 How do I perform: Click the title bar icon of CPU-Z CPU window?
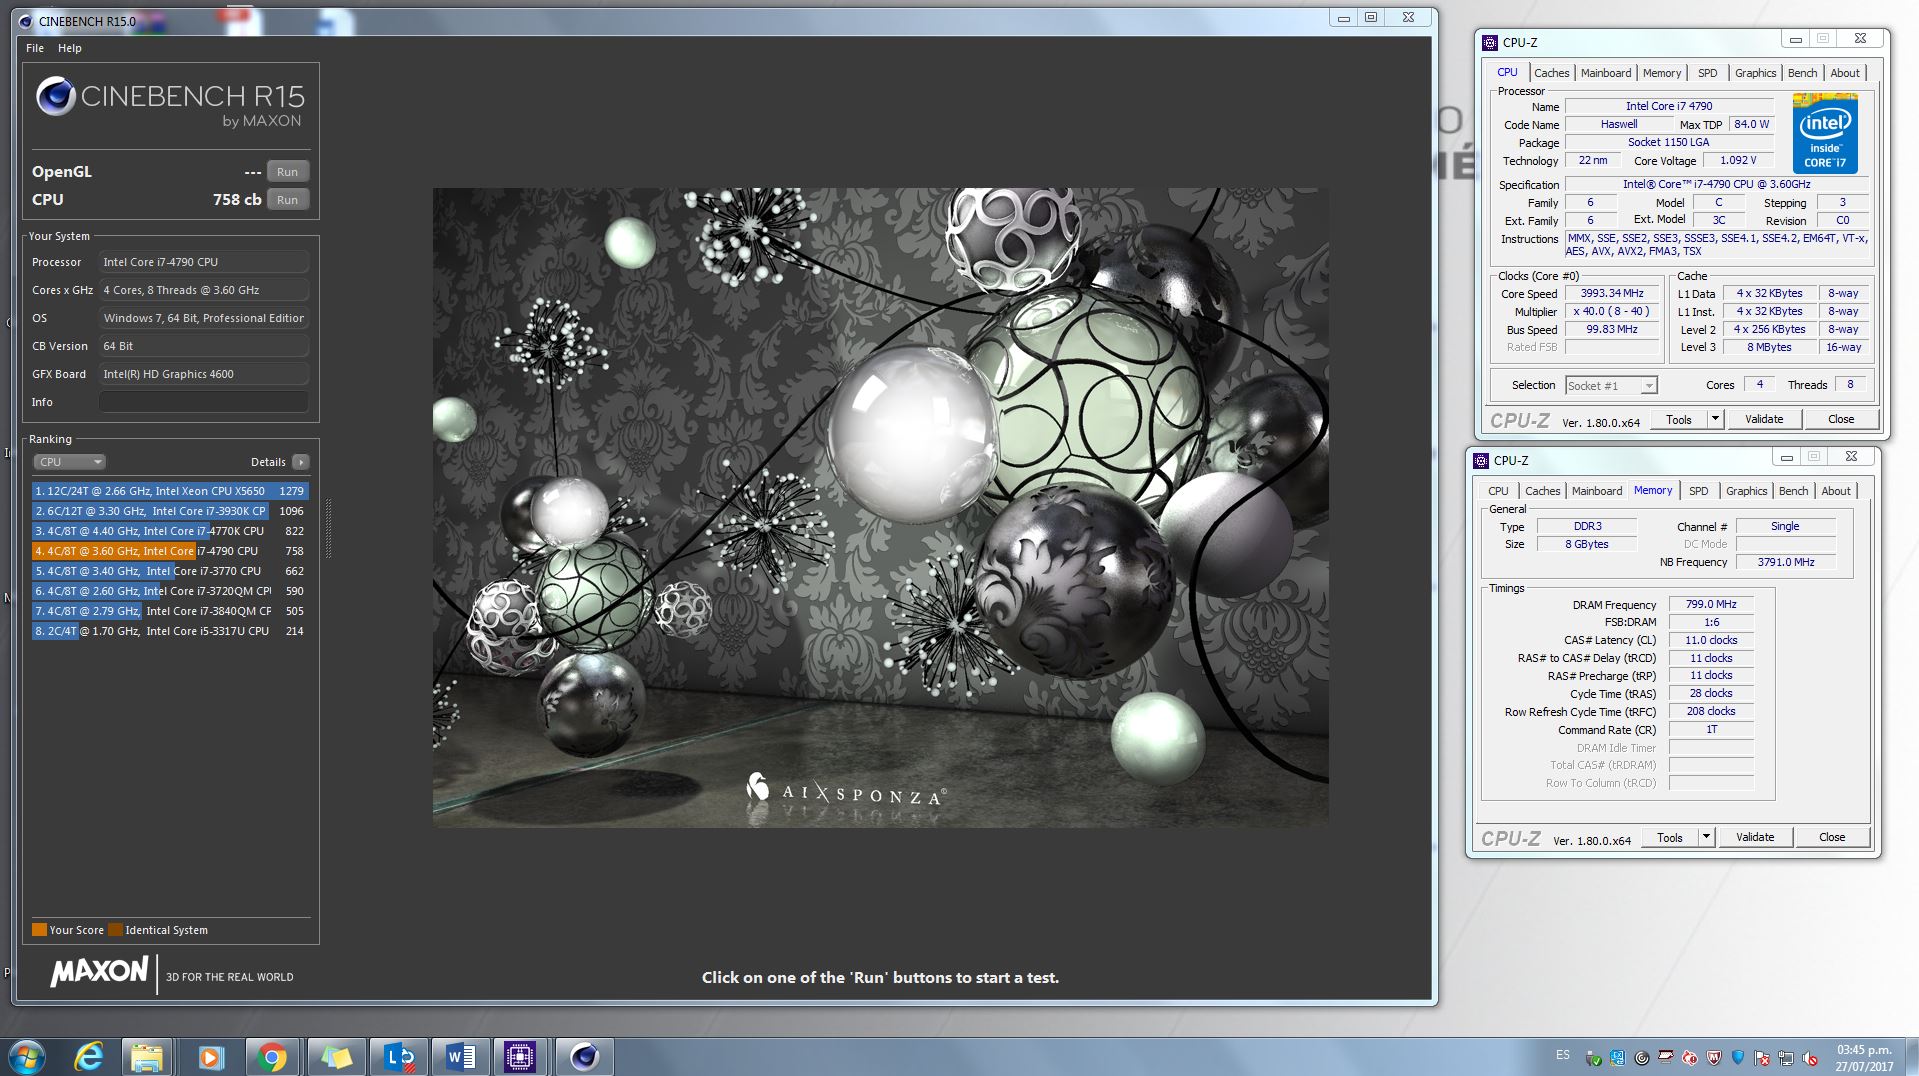pos(1490,42)
